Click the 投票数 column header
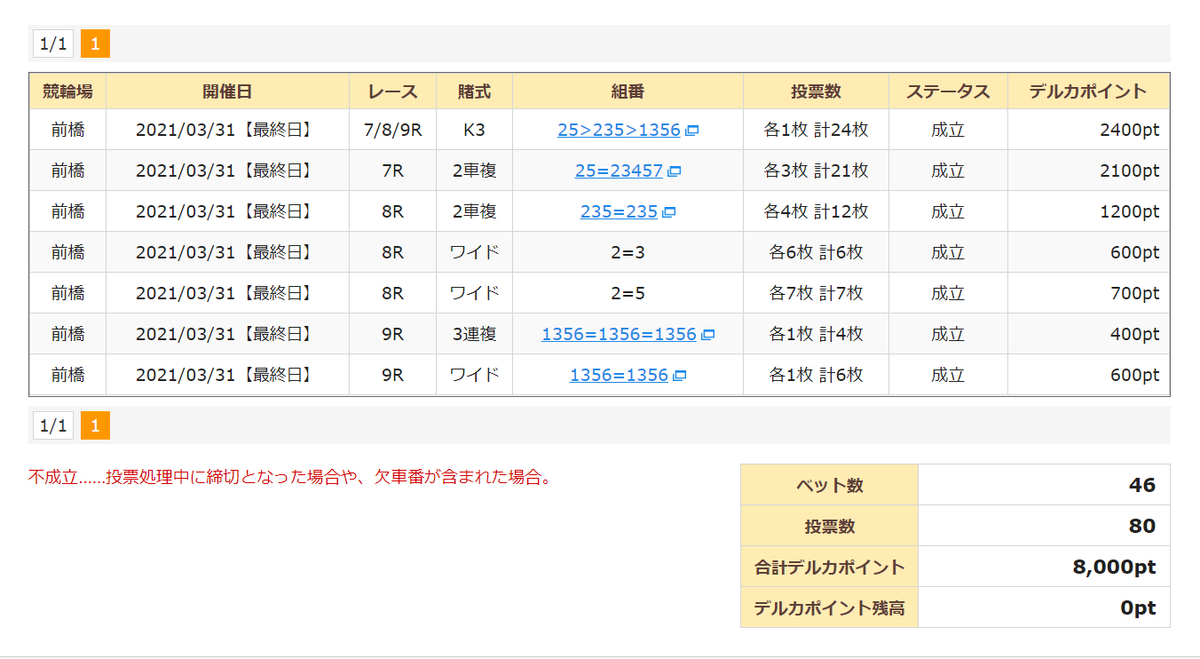This screenshot has height=659, width=1200. (x=816, y=91)
